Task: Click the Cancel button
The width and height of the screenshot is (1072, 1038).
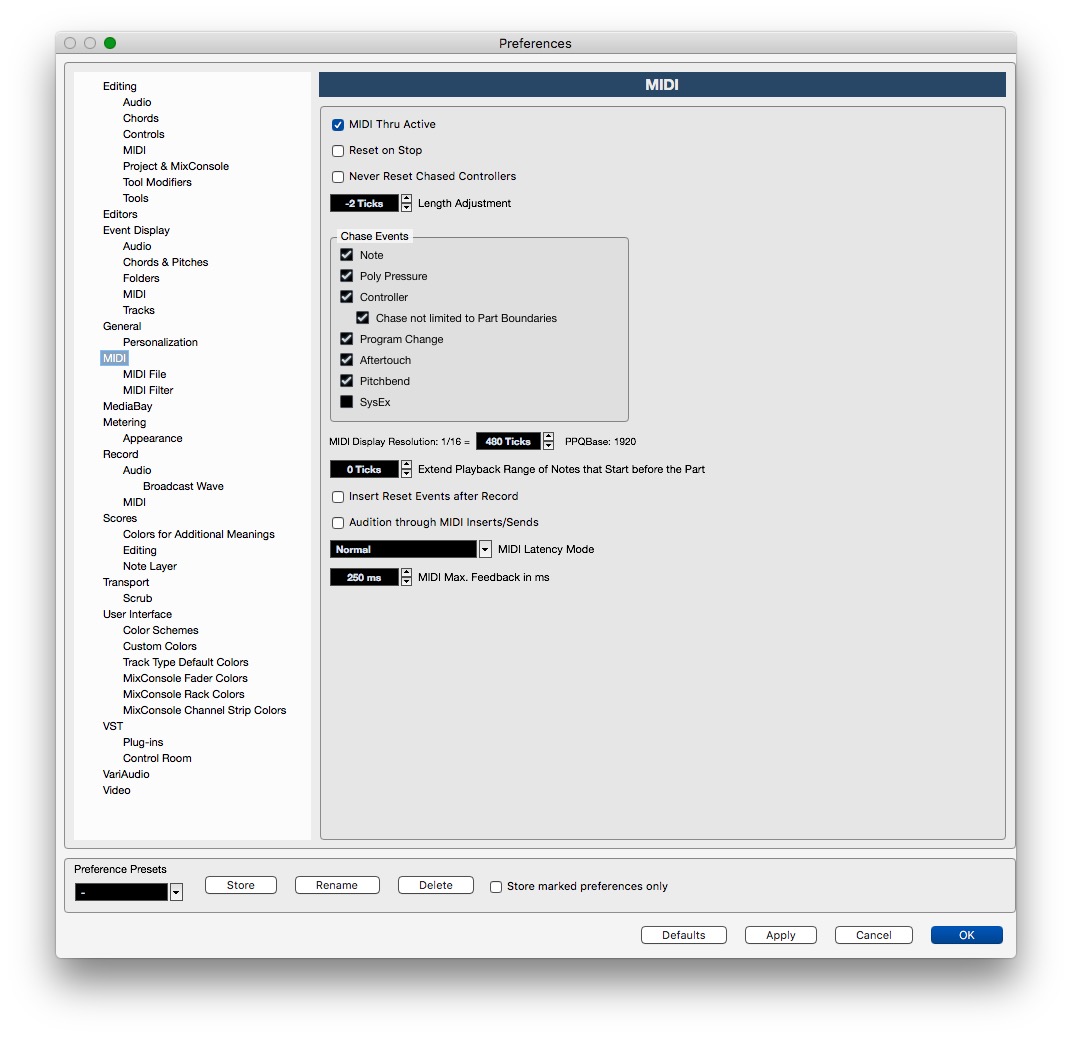Action: pos(874,935)
